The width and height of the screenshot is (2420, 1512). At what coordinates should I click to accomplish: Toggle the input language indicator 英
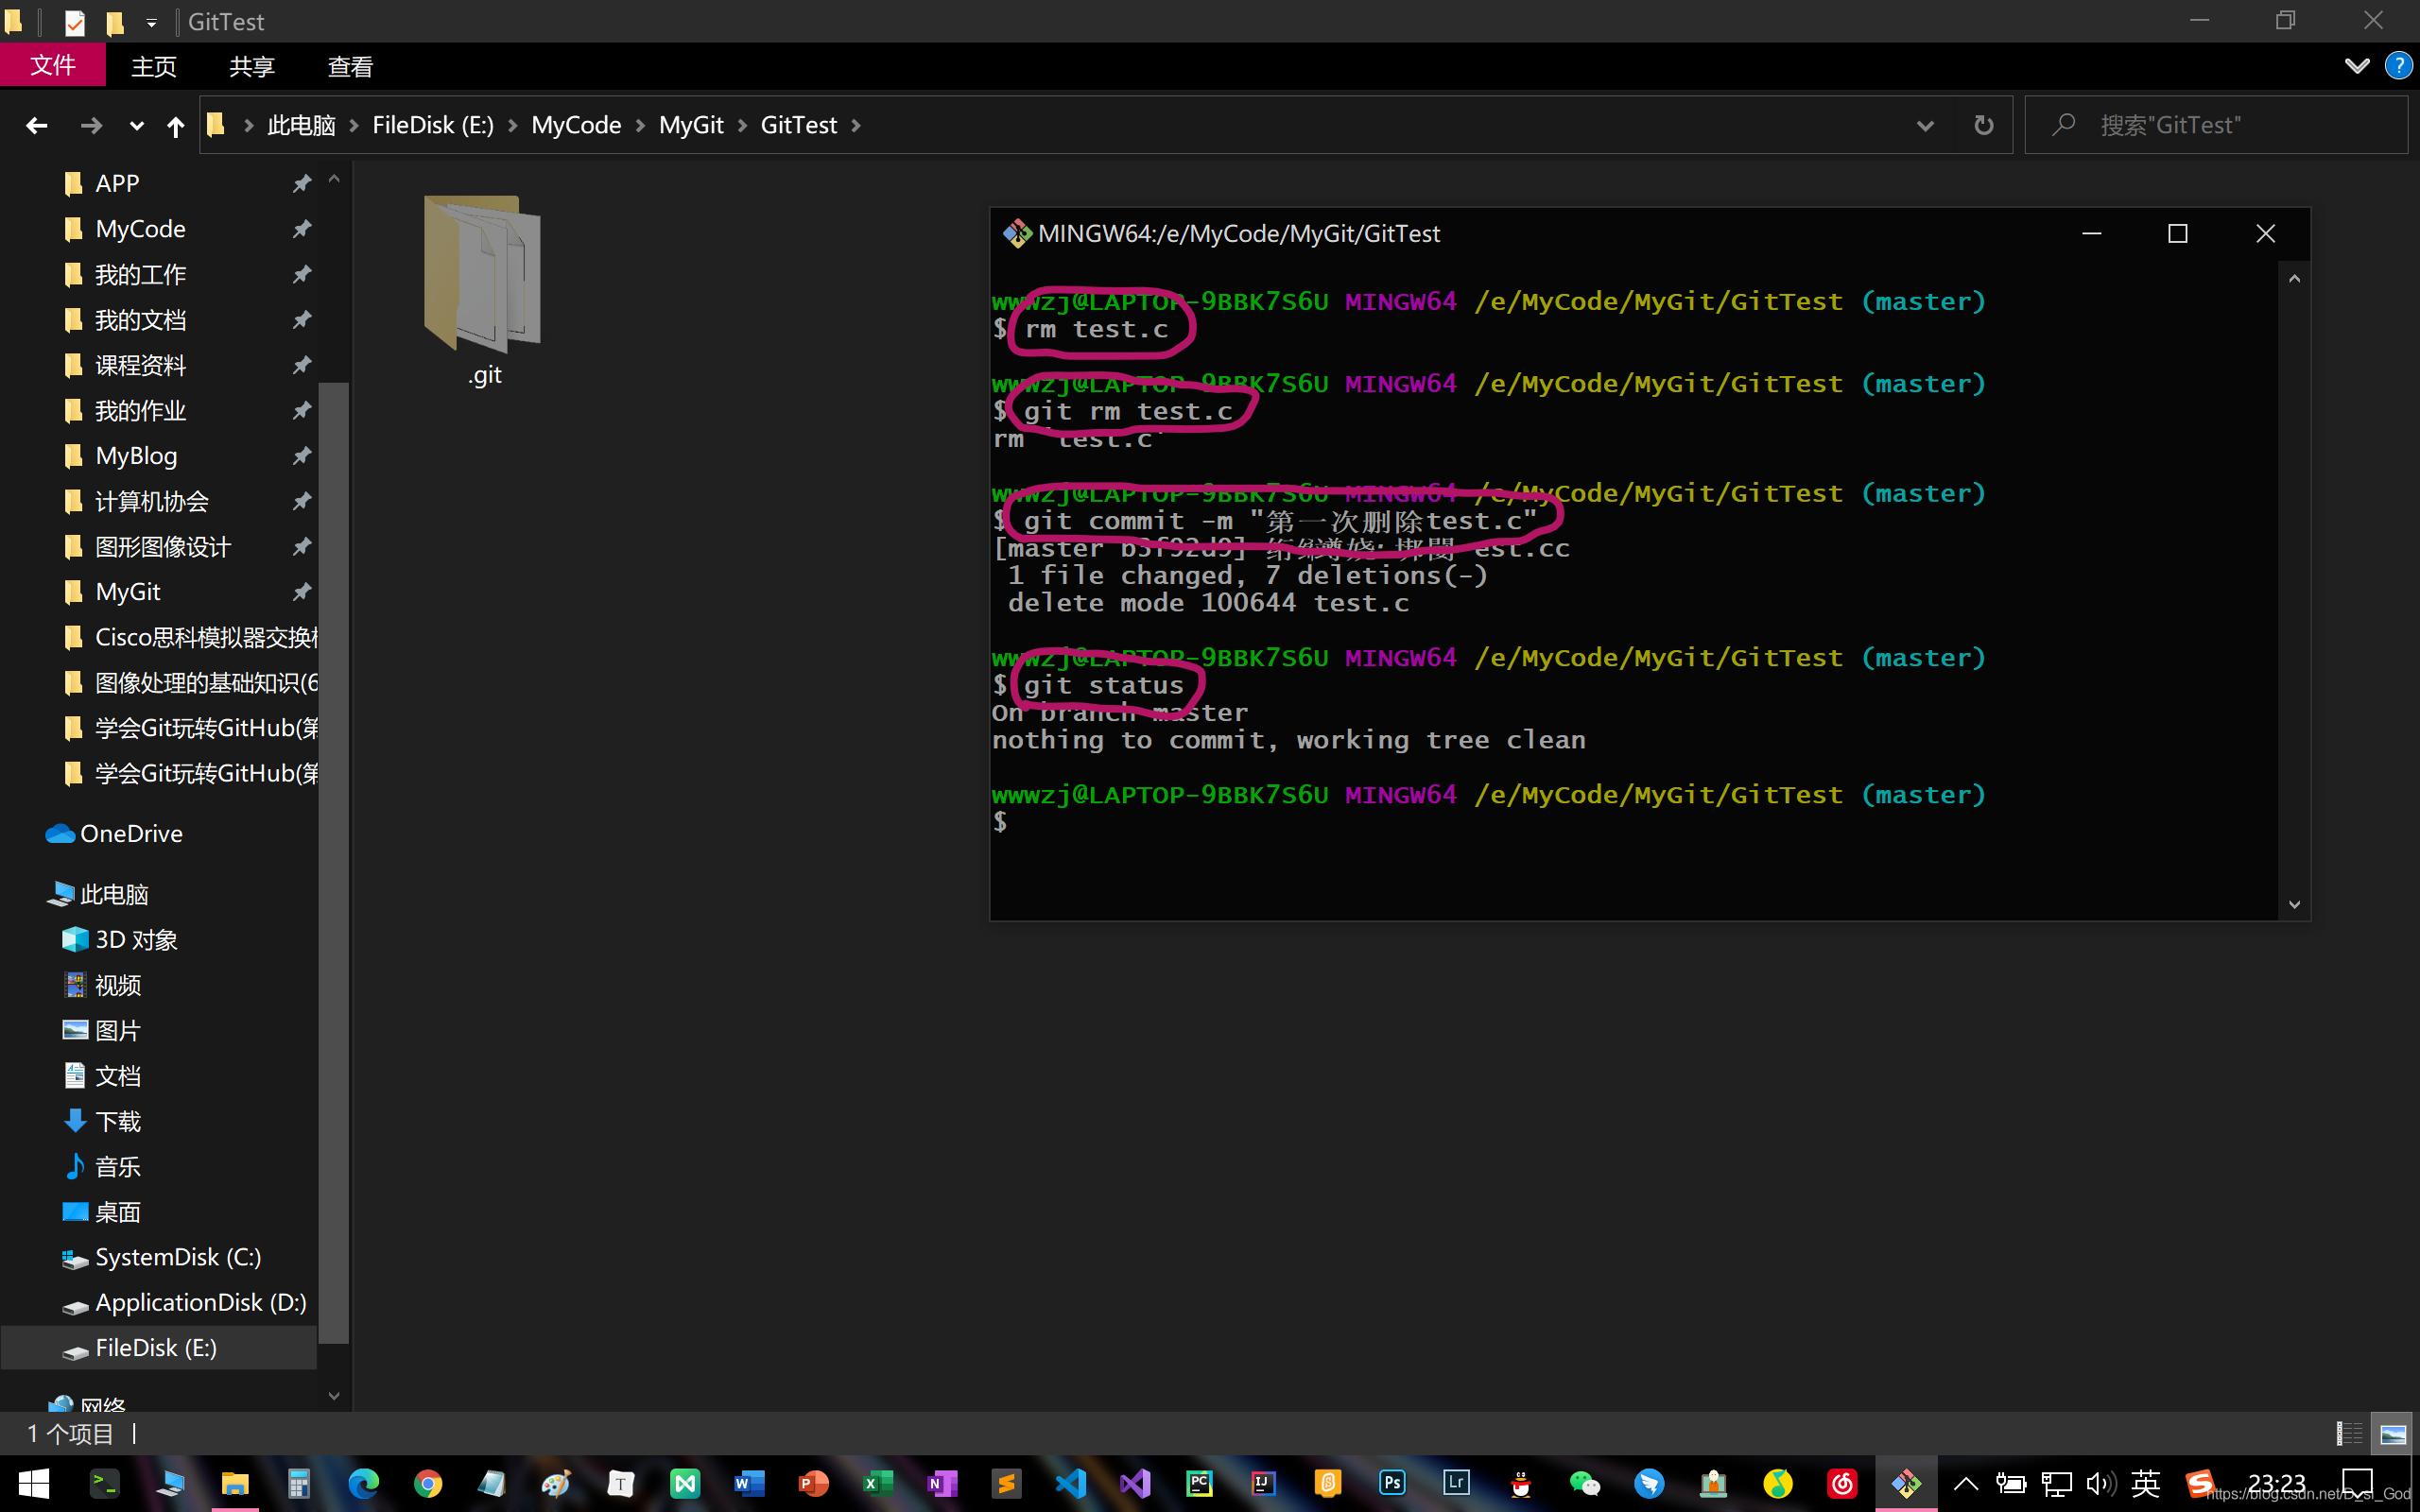(x=2145, y=1483)
